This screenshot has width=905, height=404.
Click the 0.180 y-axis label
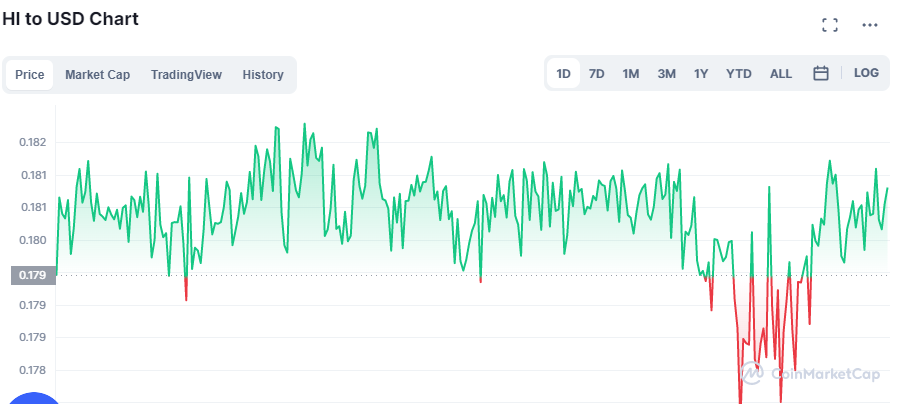pos(33,240)
